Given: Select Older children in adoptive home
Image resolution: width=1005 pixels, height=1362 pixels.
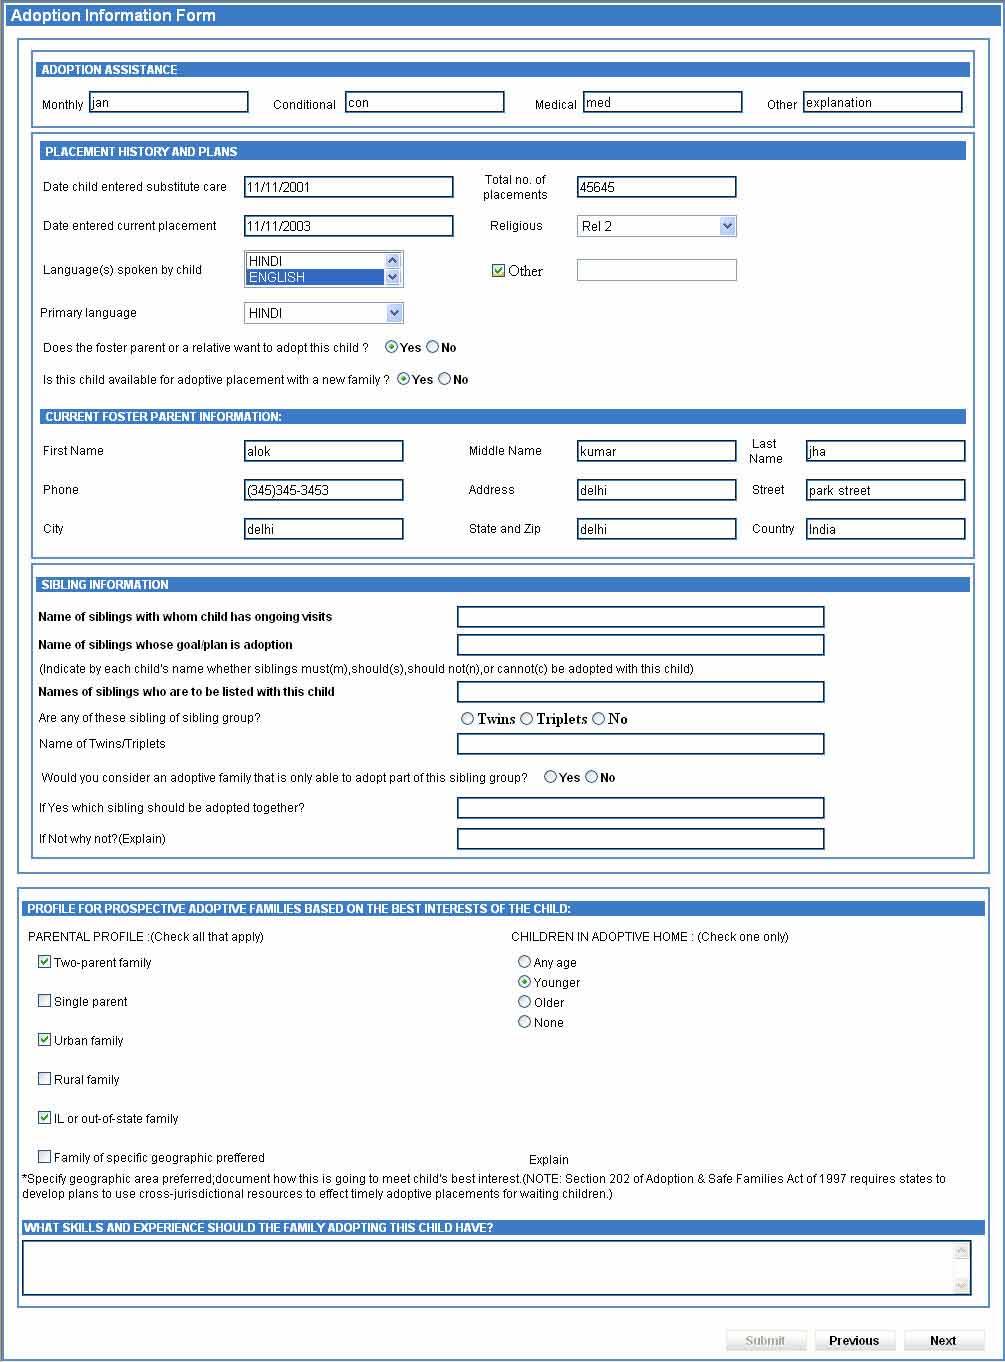Looking at the screenshot, I should 524,1002.
